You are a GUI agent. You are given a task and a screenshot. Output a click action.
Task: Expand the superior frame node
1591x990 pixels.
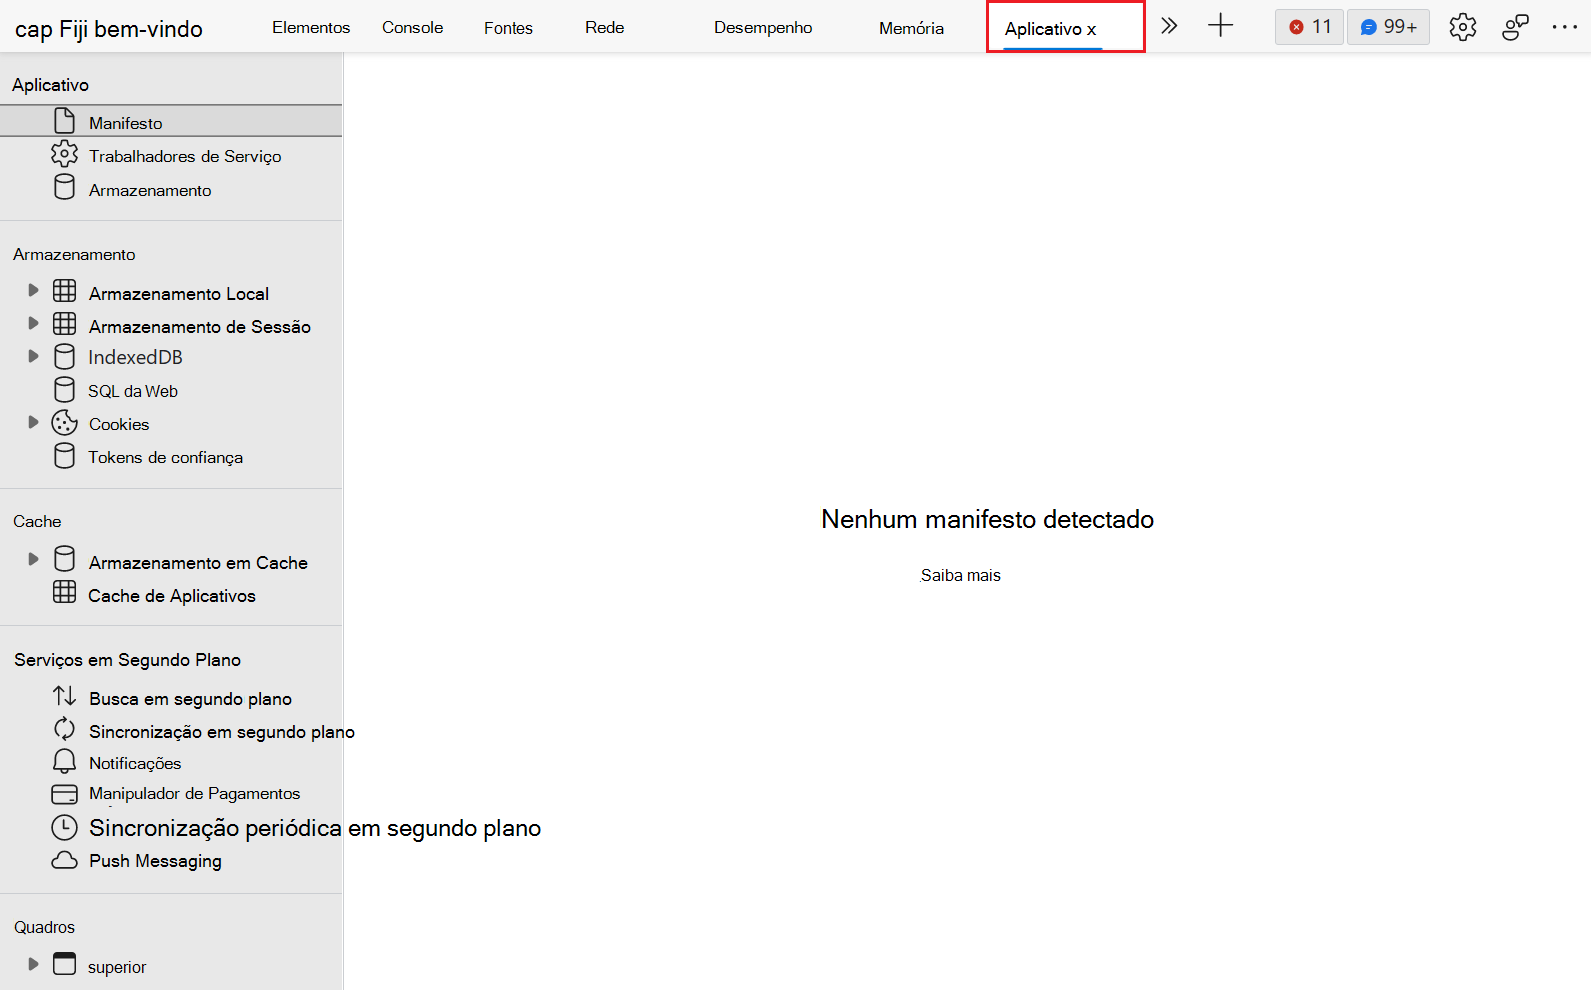[33, 964]
